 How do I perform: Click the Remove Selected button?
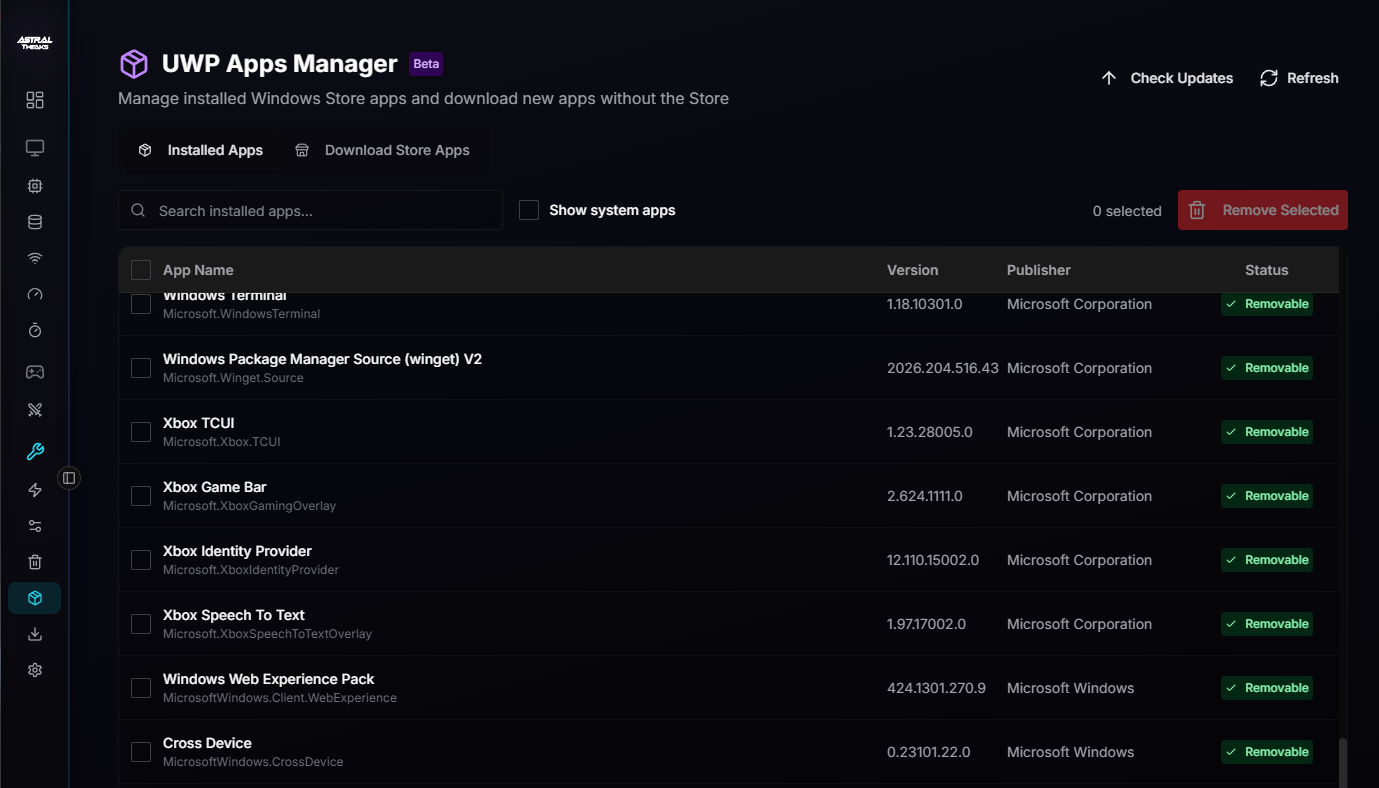click(x=1262, y=210)
